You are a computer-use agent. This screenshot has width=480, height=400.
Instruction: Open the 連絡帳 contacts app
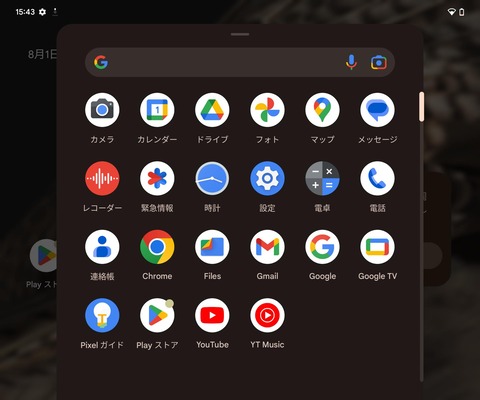(102, 247)
